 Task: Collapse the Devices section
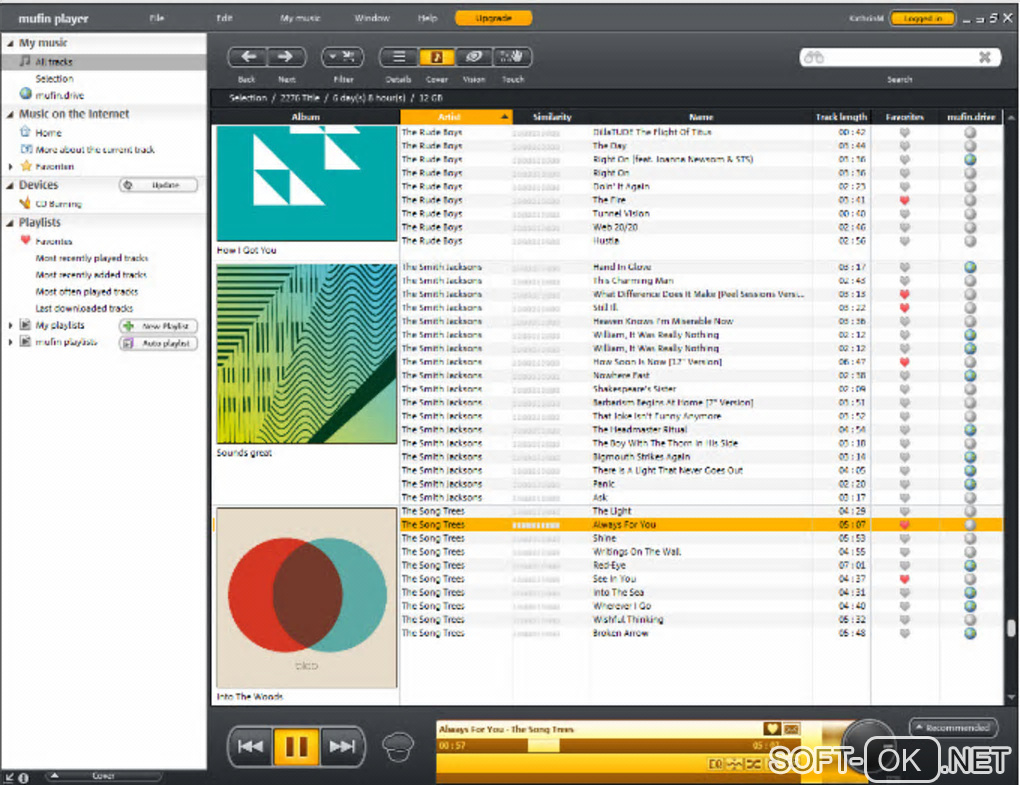[x=10, y=185]
